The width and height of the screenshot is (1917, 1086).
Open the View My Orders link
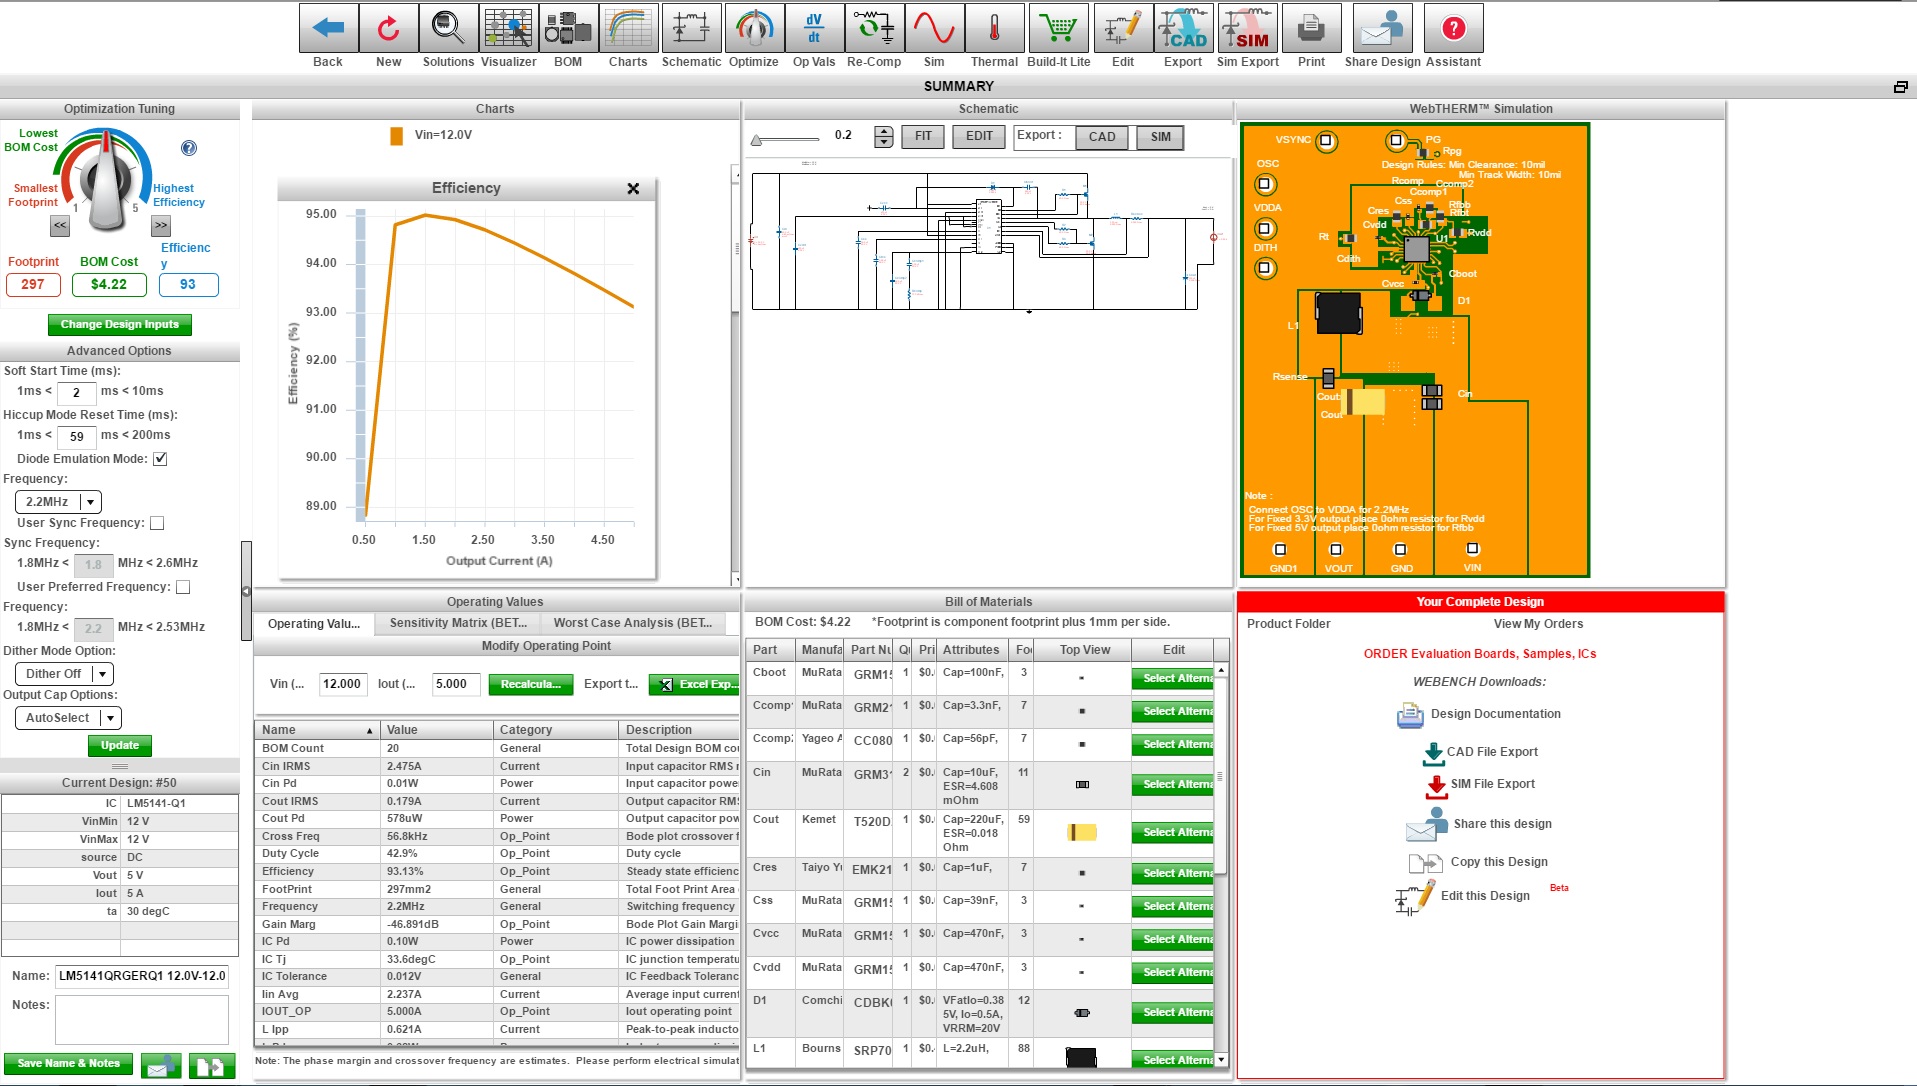click(1538, 624)
